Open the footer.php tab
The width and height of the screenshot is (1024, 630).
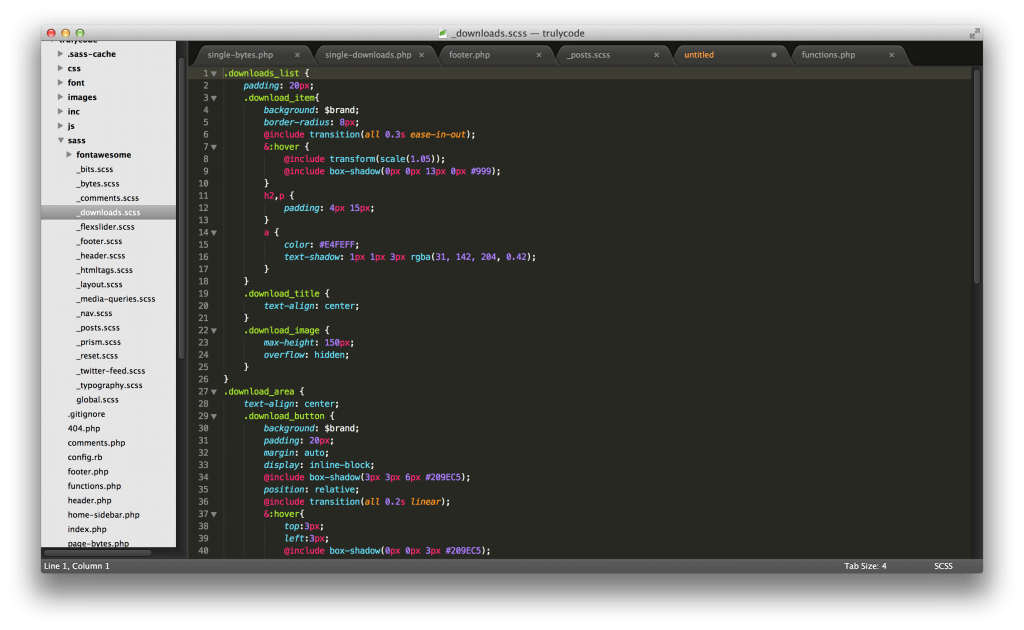tap(470, 55)
